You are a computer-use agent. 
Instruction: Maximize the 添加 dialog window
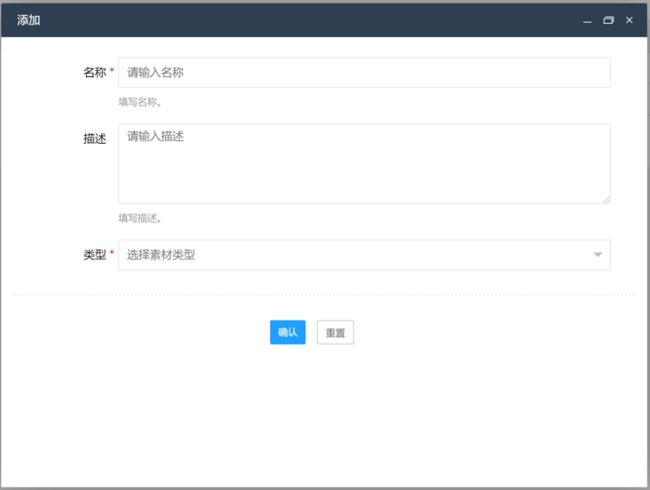pos(608,20)
